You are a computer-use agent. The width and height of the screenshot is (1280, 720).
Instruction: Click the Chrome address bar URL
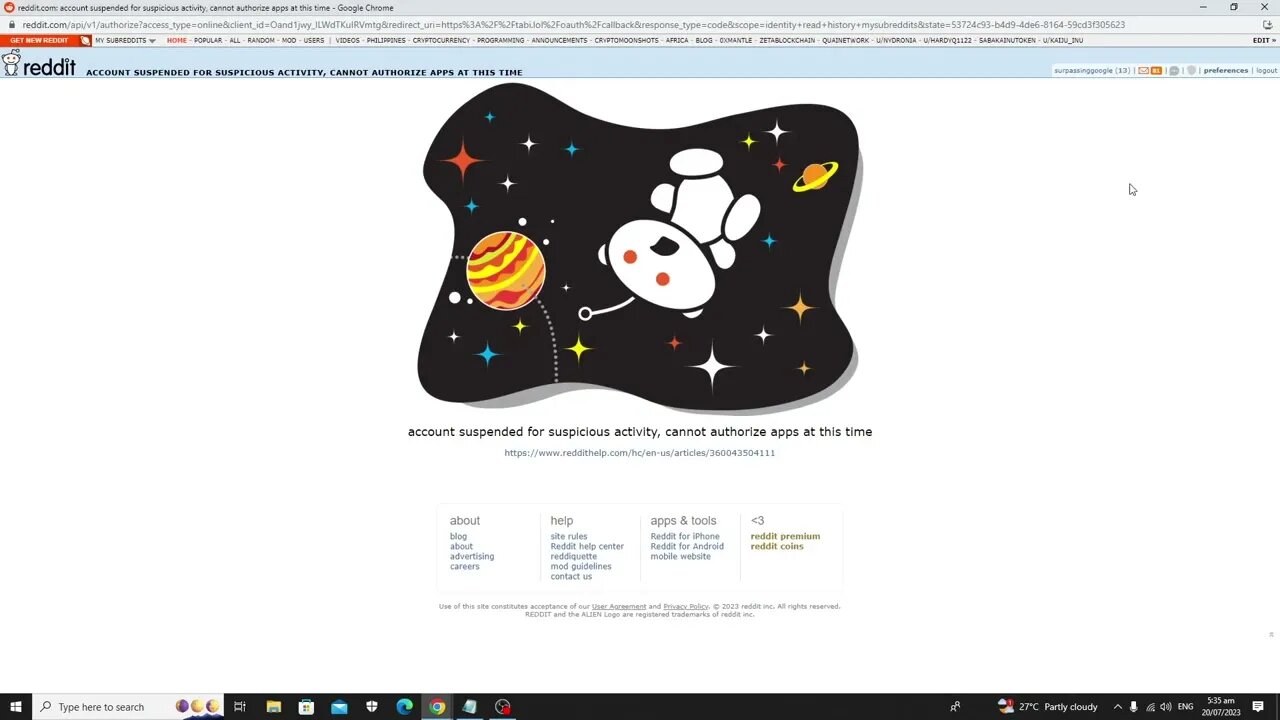pos(574,25)
